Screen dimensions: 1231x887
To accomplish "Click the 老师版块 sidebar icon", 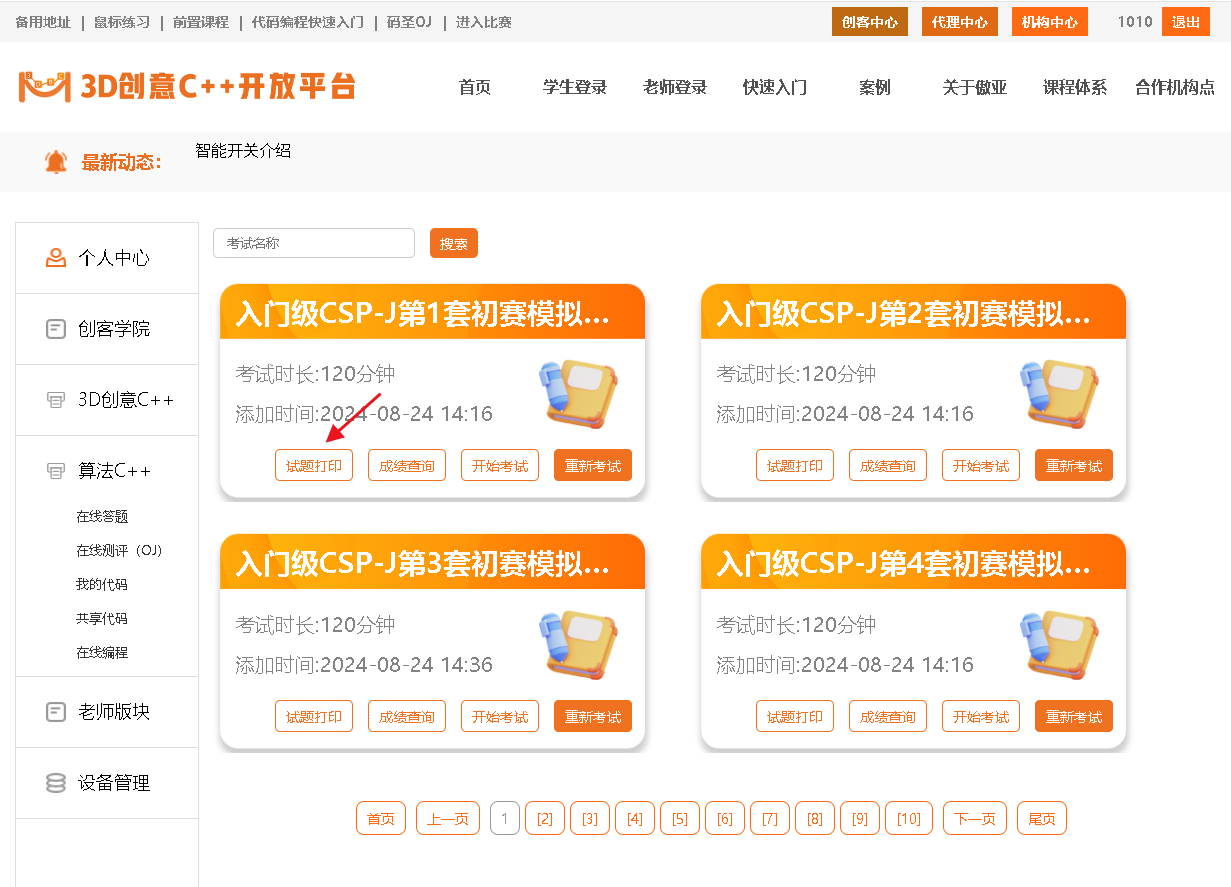I will tap(56, 712).
